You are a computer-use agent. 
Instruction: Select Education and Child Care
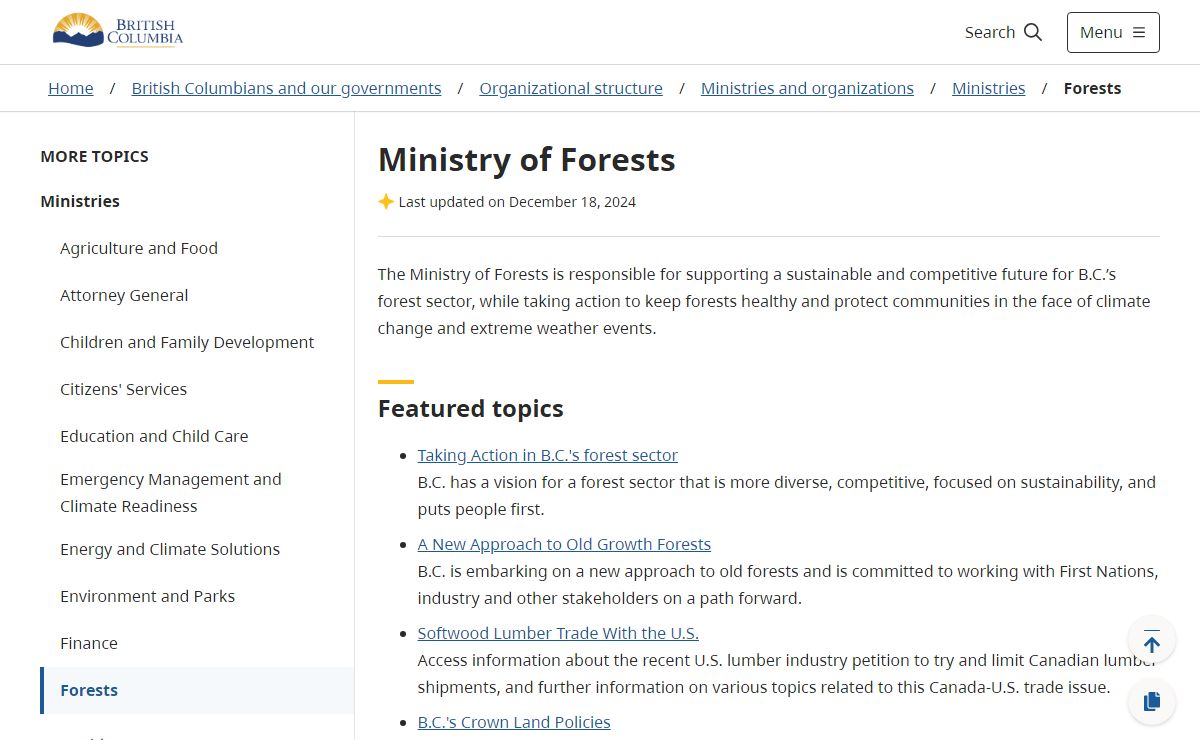(x=154, y=436)
